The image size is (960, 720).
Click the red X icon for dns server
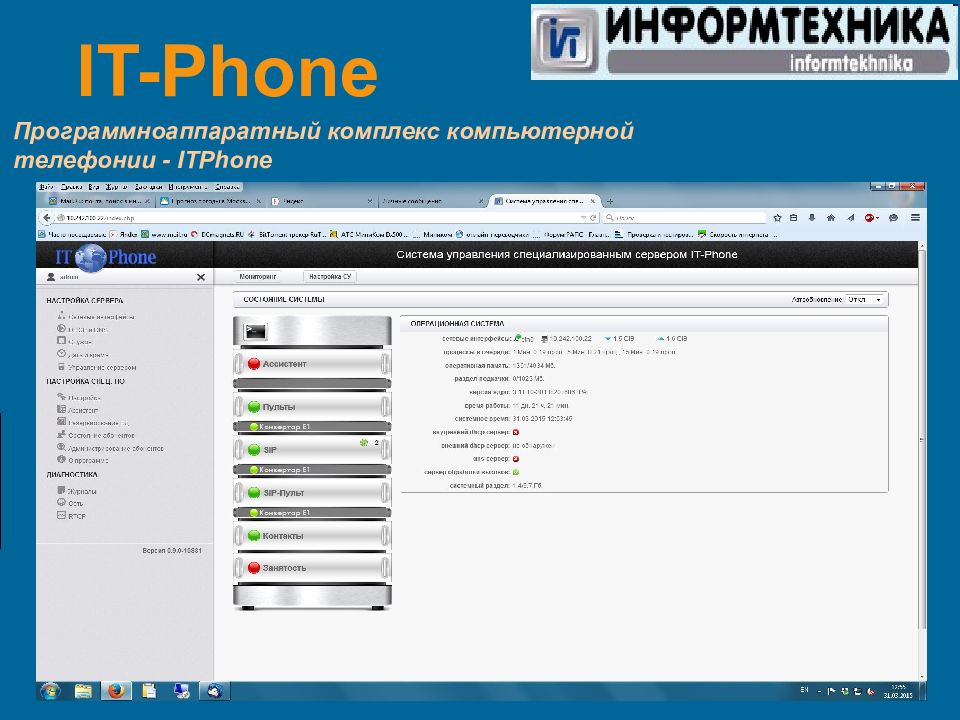tap(516, 459)
